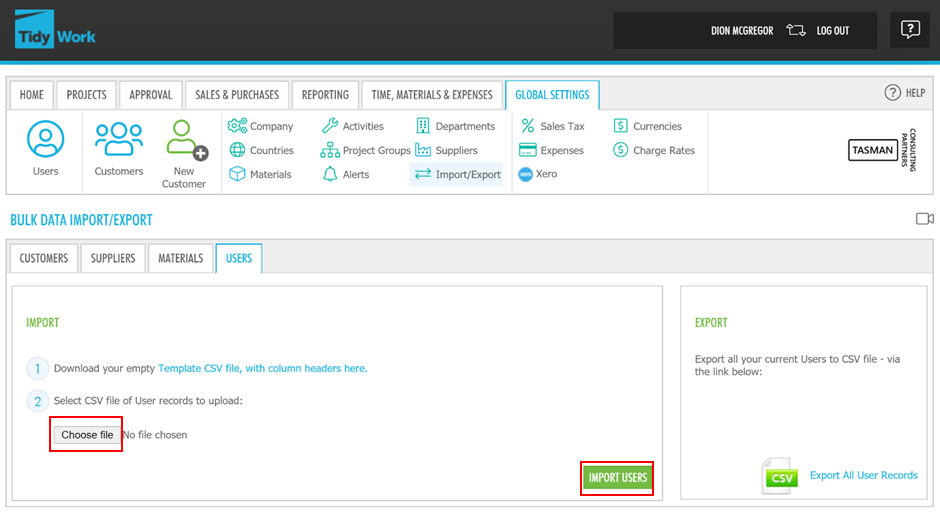
Task: Open the Xero integration icon
Action: (526, 175)
